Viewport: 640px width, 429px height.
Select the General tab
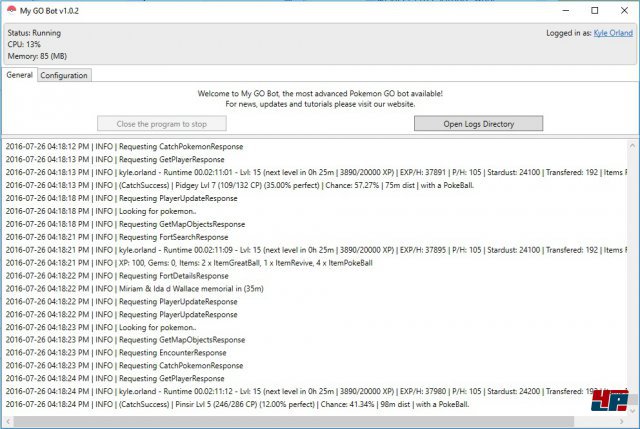(19, 75)
